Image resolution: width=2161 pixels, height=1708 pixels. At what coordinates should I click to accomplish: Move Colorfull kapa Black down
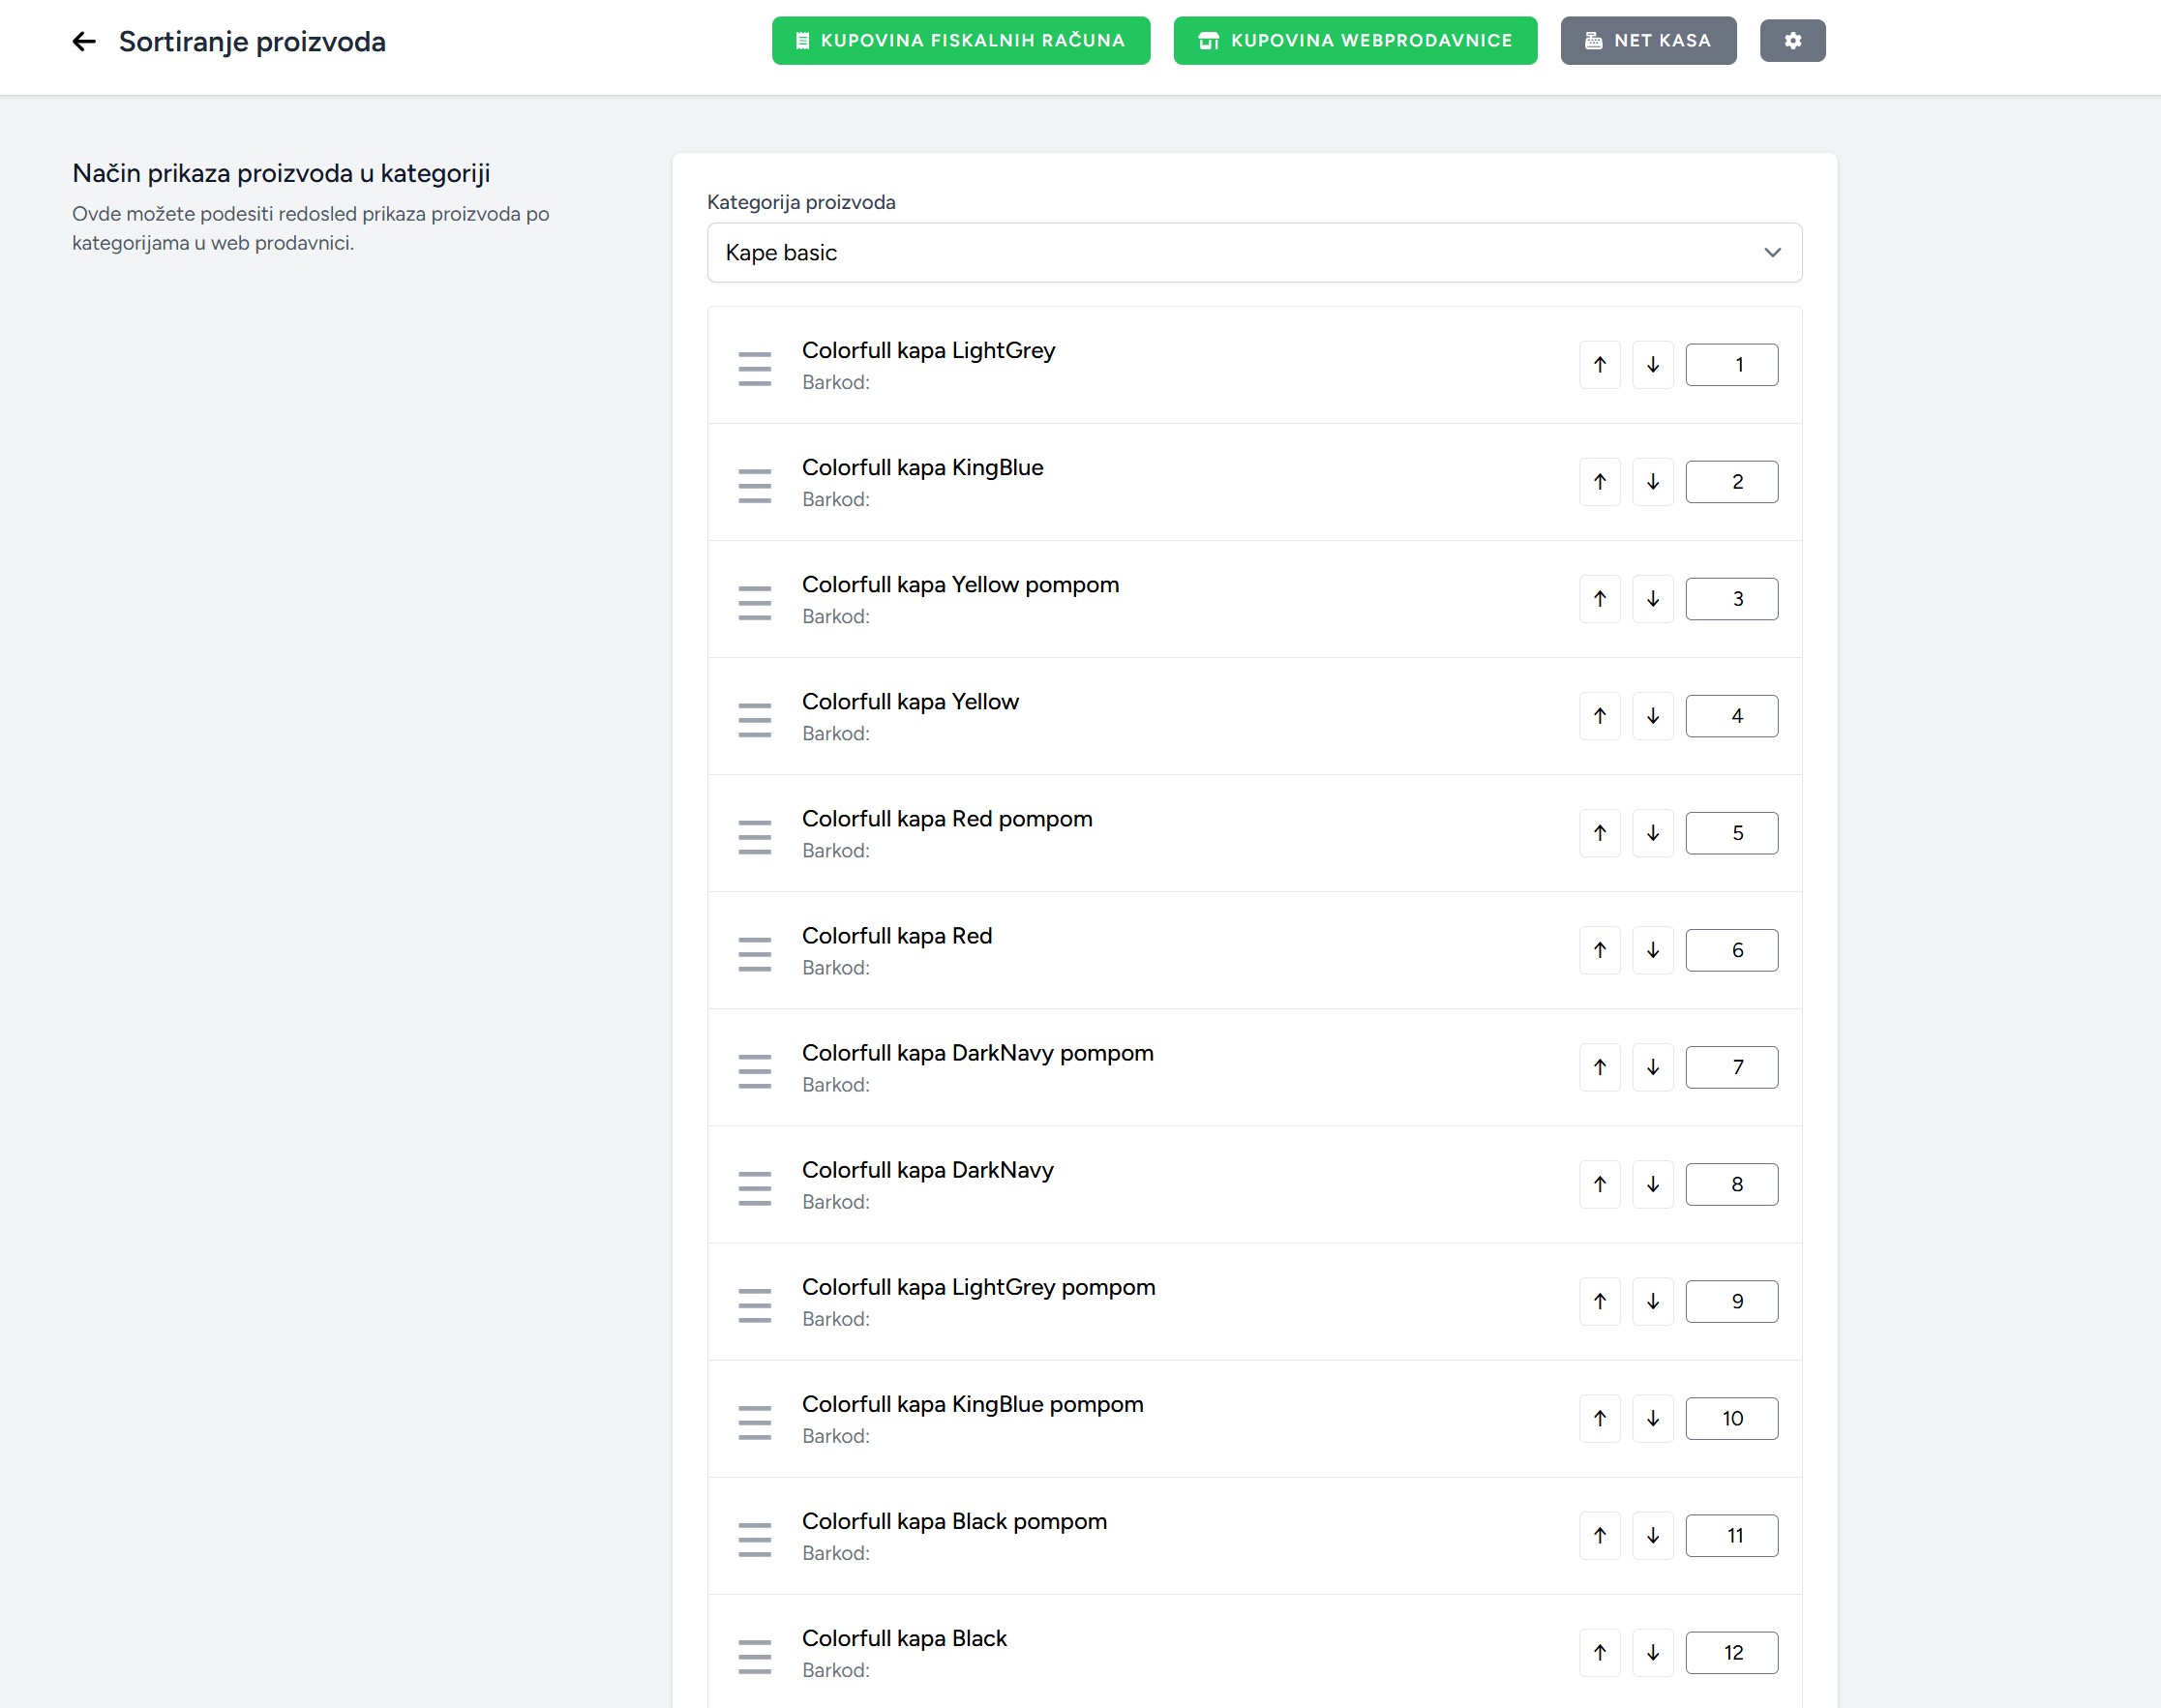[x=1653, y=1652]
